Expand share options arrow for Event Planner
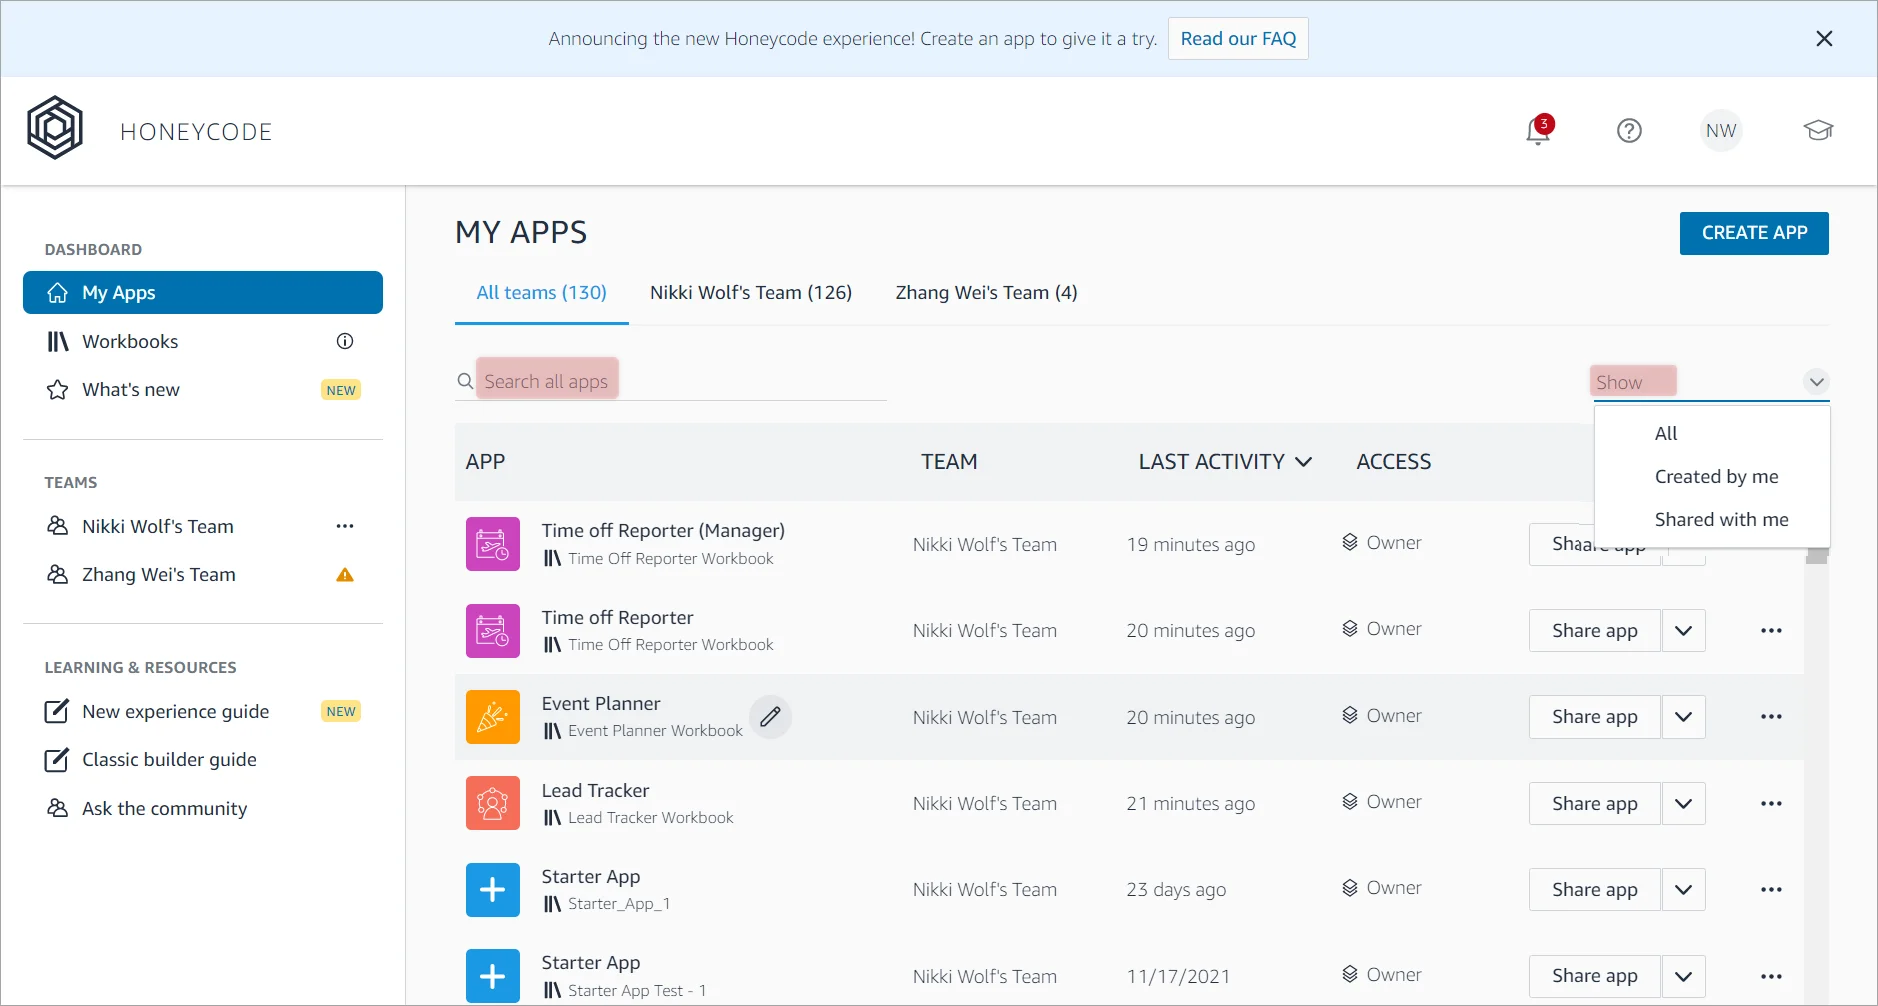This screenshot has height=1006, width=1878. 1683,717
